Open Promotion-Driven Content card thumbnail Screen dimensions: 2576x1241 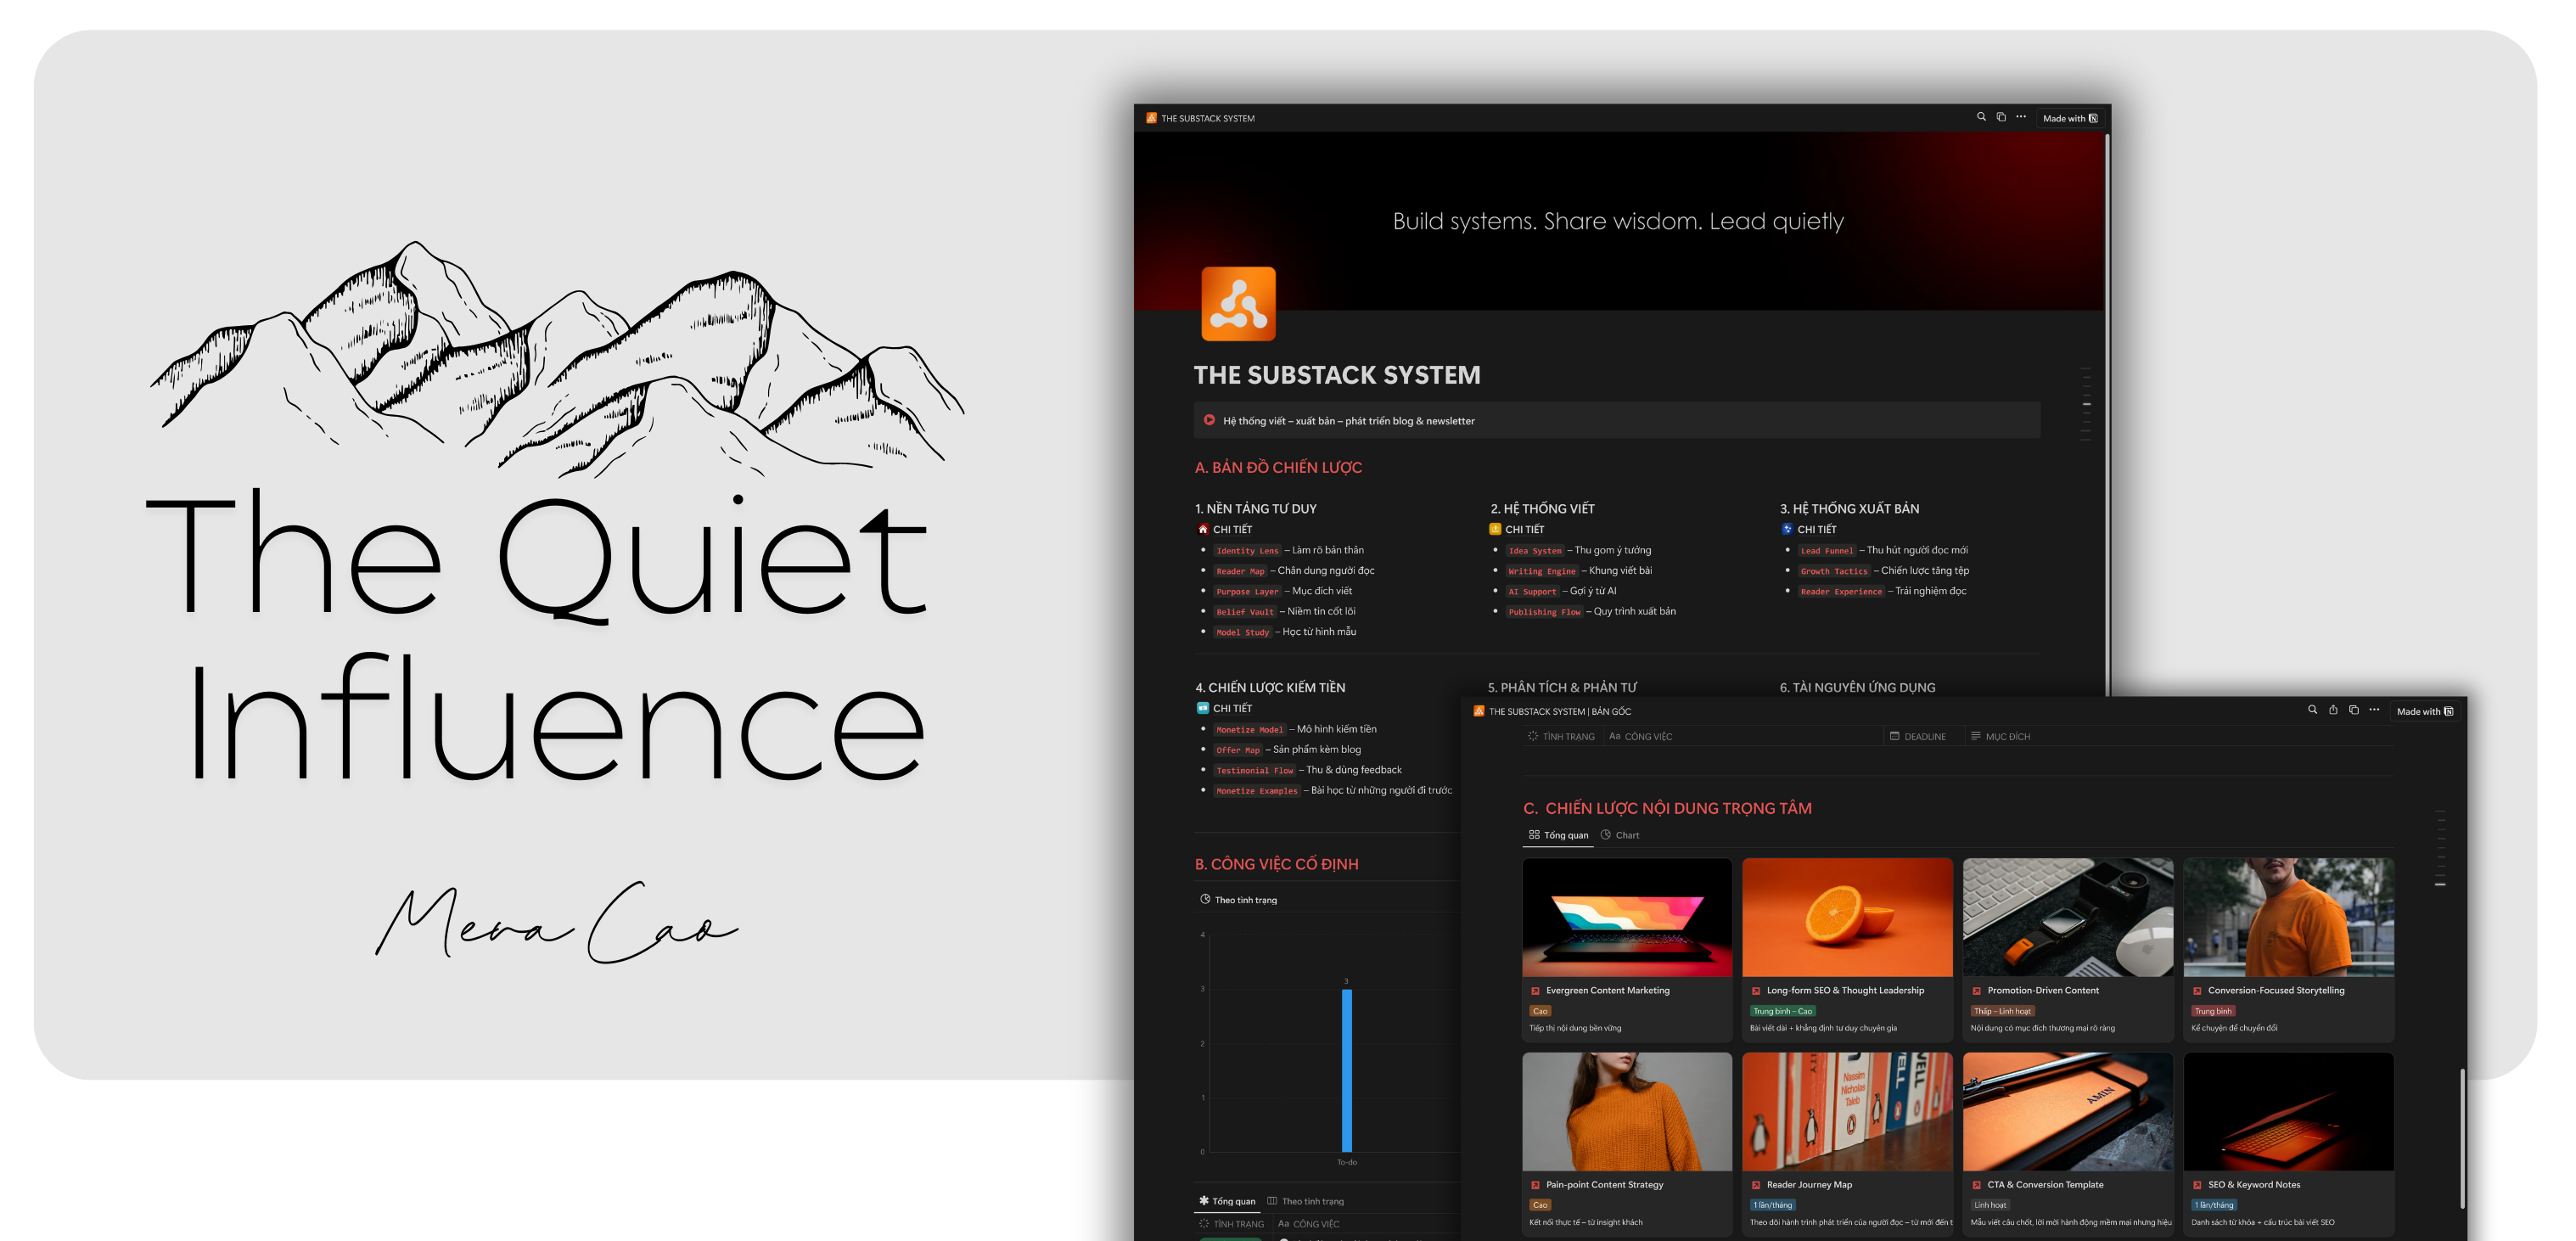[x=2068, y=917]
